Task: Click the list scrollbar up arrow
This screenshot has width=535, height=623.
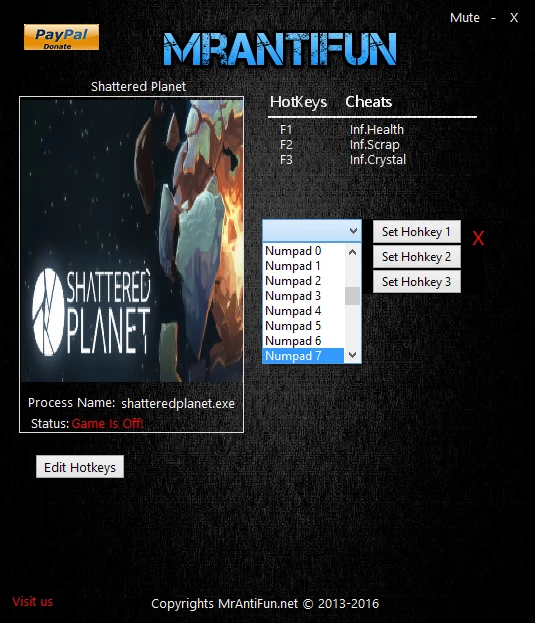Action: [x=352, y=252]
